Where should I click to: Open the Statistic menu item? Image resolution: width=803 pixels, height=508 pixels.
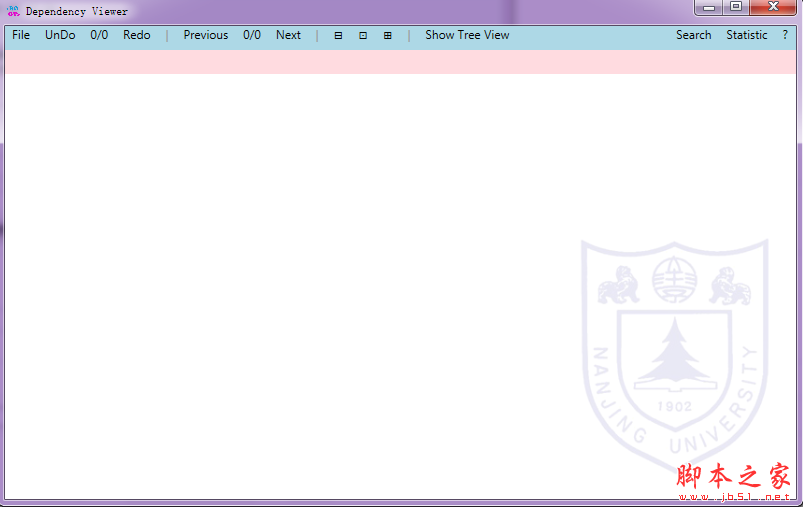point(747,35)
